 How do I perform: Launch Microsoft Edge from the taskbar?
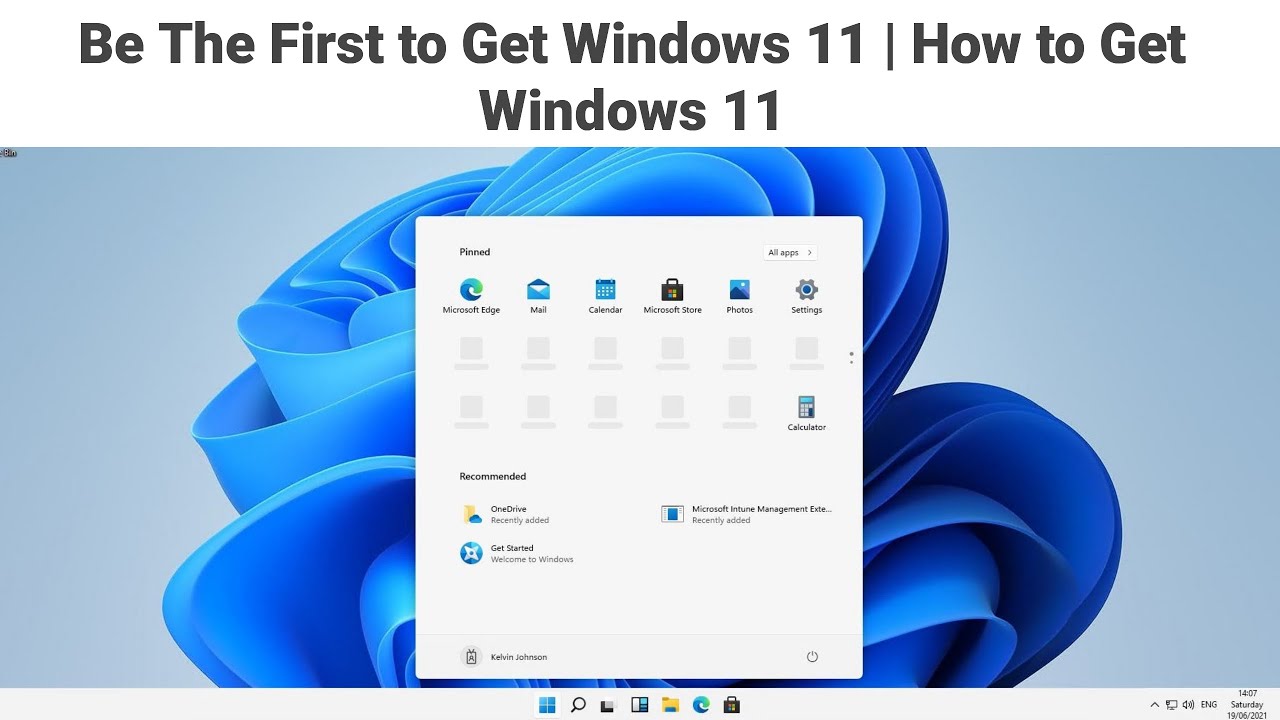[701, 705]
